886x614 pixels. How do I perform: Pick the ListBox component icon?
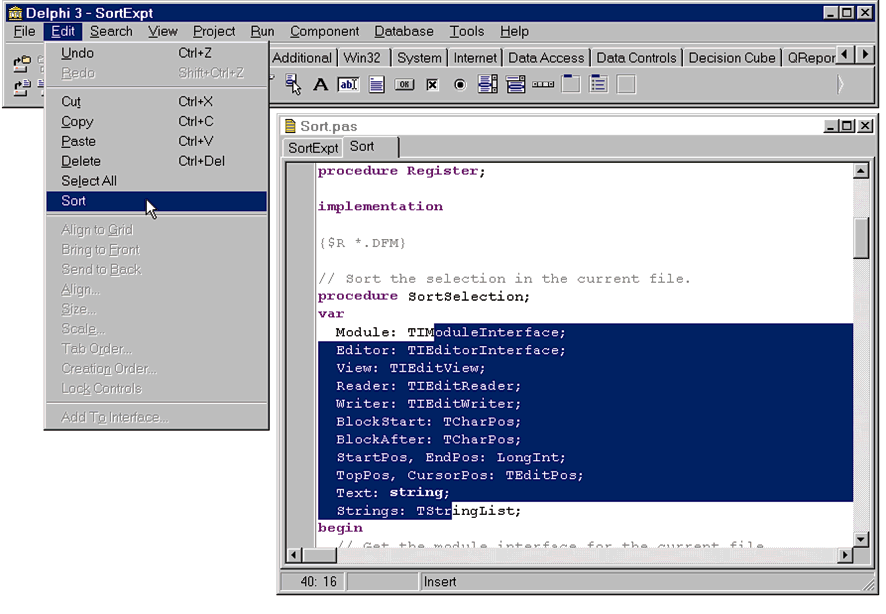488,85
